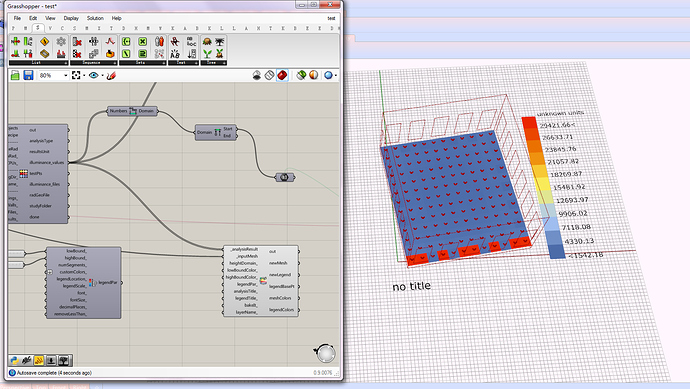Viewport: 690px width, 389px height.
Task: Click the Sort List component icon
Action: tap(28, 41)
